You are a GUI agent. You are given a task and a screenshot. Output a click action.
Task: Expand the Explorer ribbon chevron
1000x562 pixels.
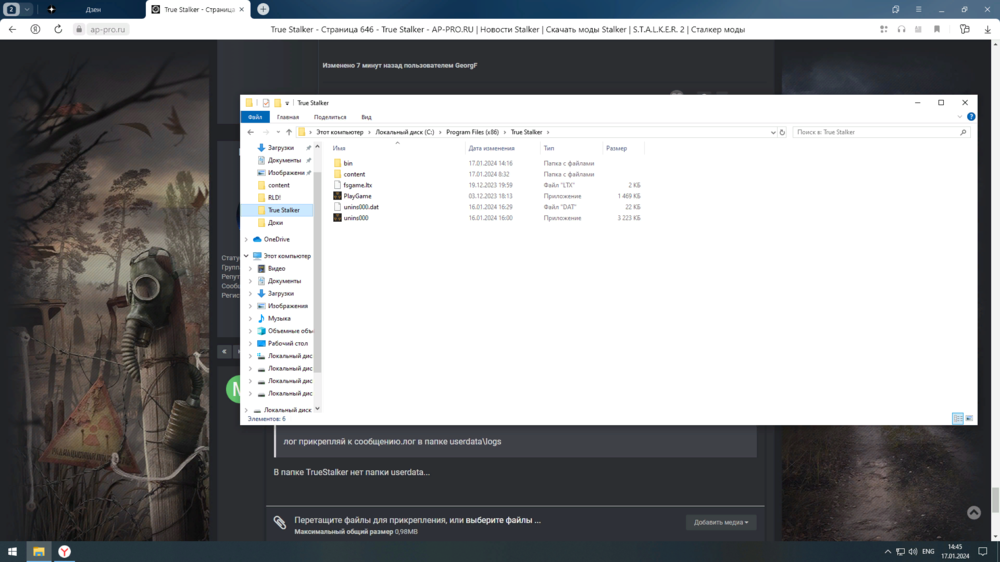coord(960,117)
